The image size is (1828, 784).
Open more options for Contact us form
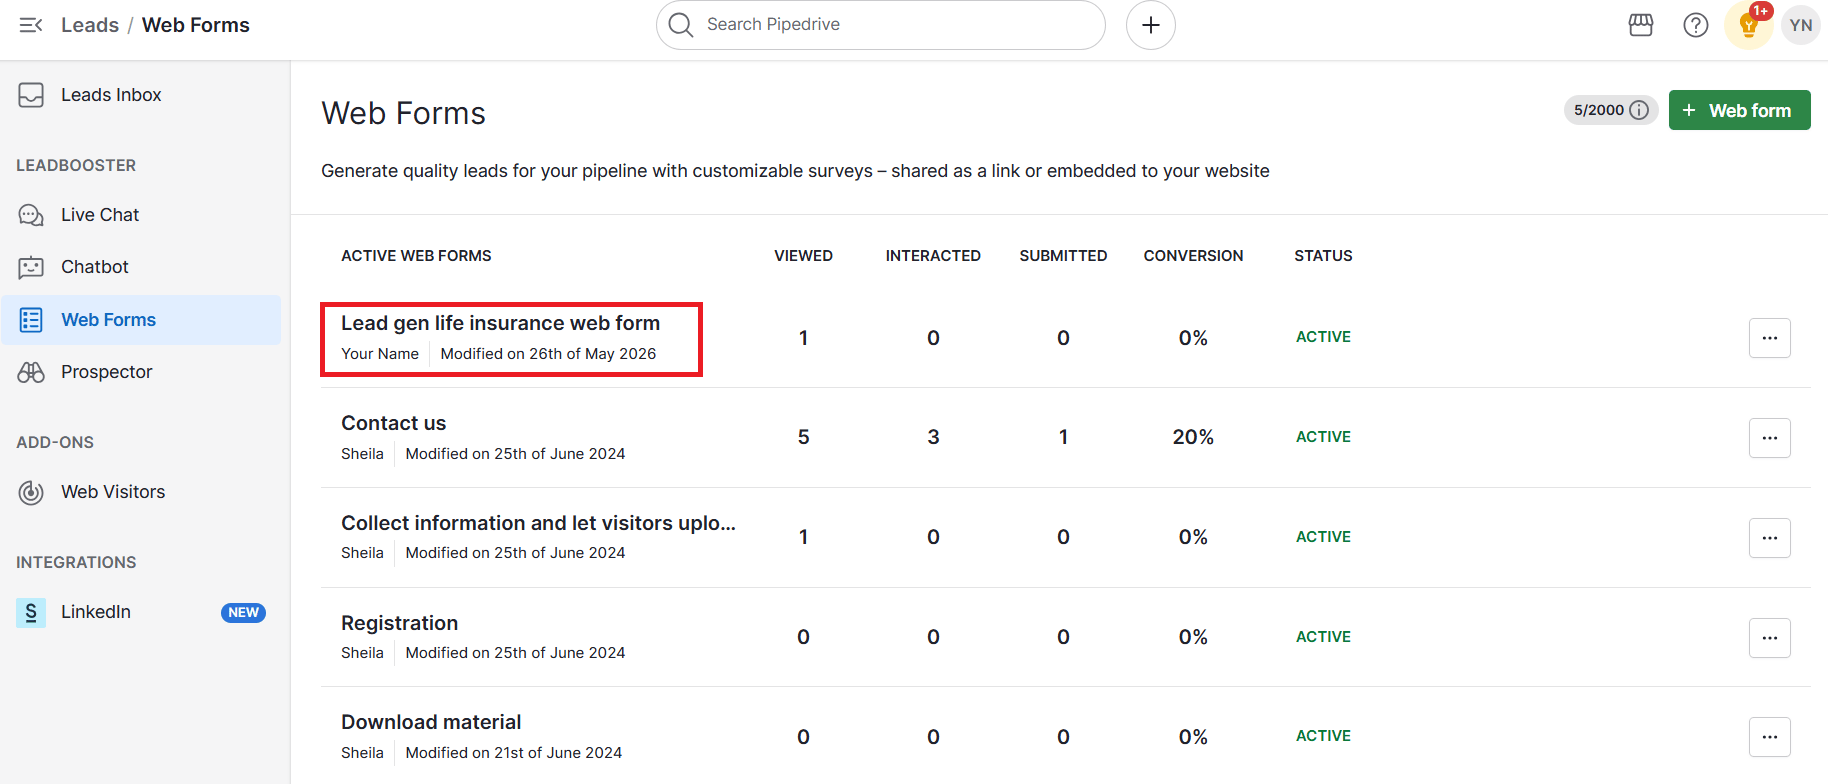click(x=1769, y=438)
